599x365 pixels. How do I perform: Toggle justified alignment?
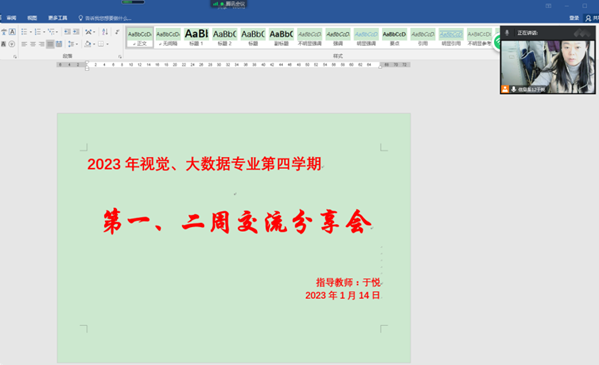[50, 44]
